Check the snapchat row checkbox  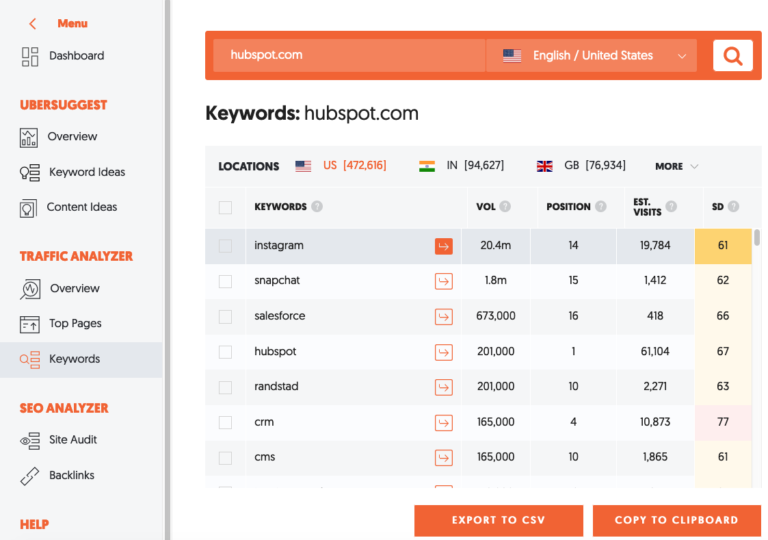click(x=225, y=281)
